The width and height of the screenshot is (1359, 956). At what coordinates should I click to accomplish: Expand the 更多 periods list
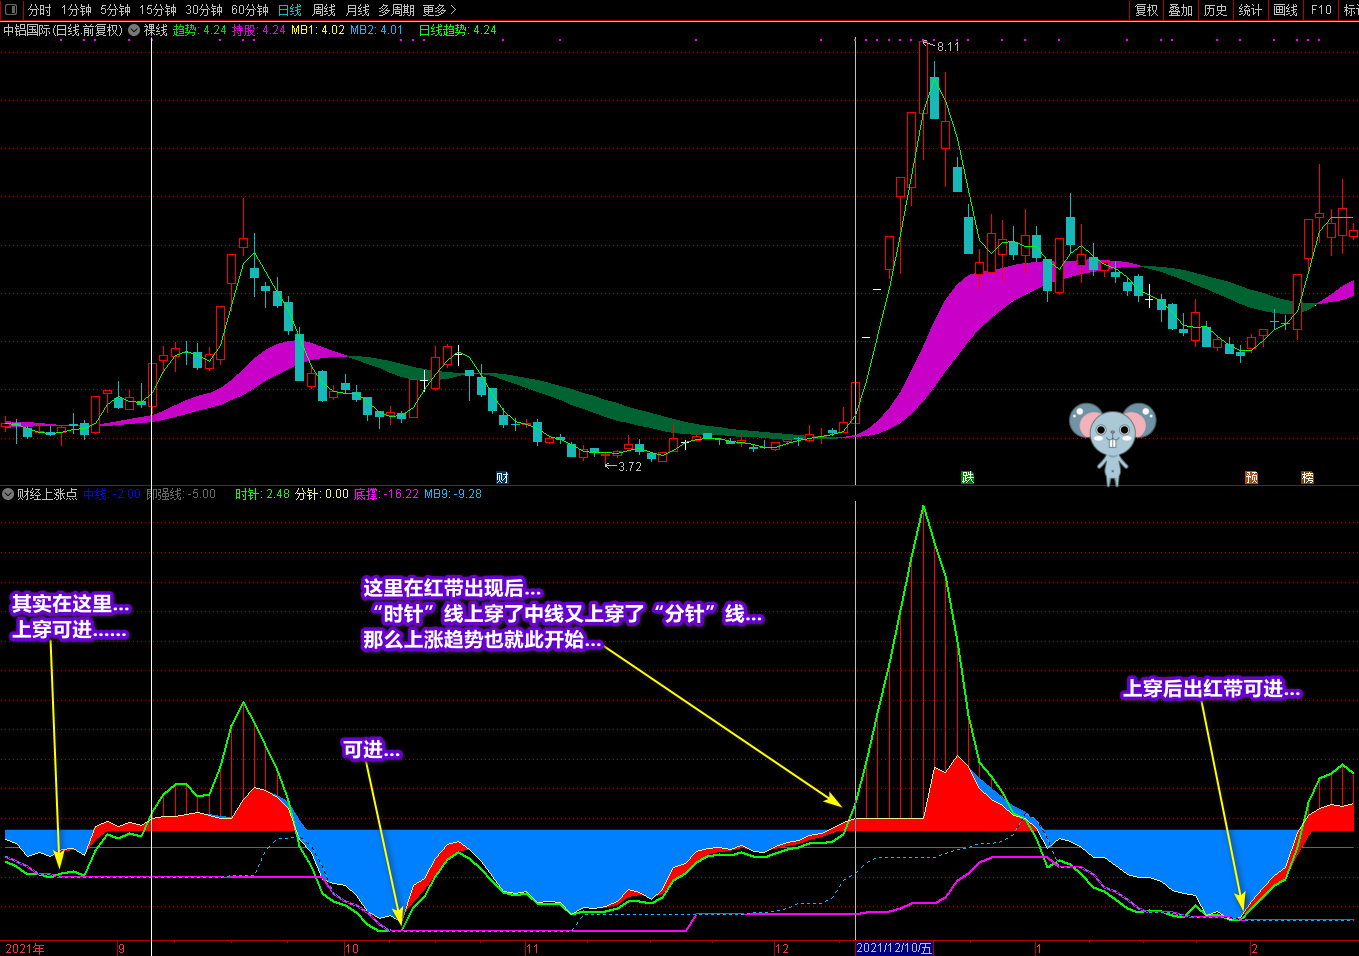coord(439,10)
